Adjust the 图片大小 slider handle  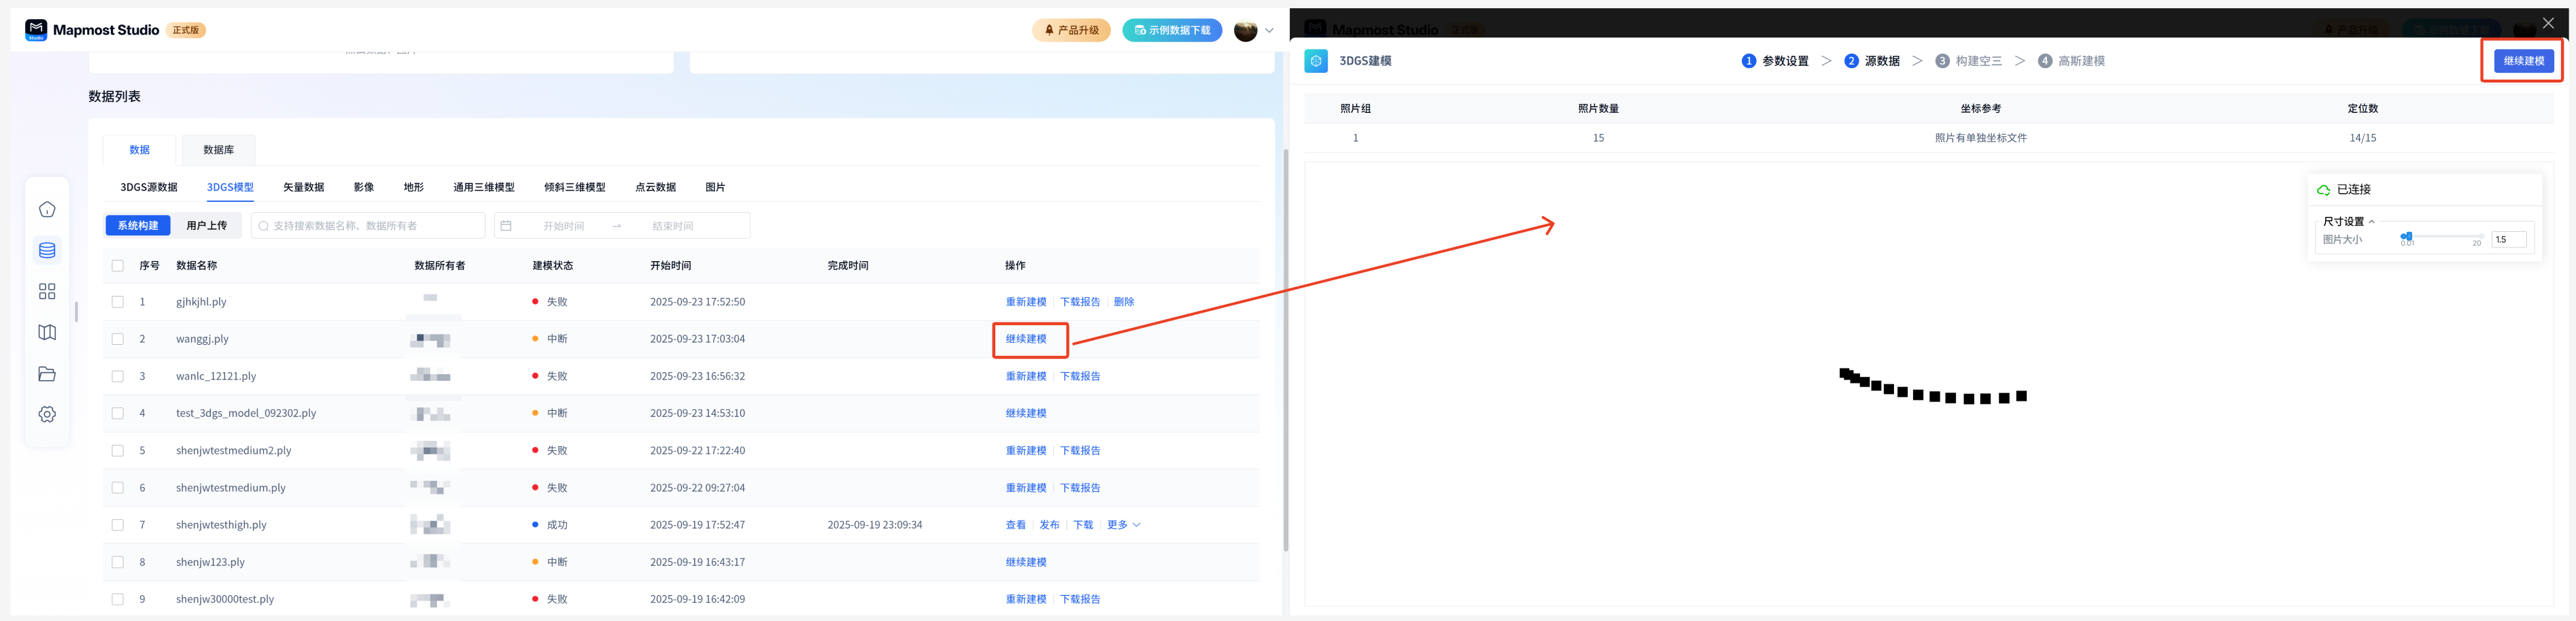[x=2408, y=237]
